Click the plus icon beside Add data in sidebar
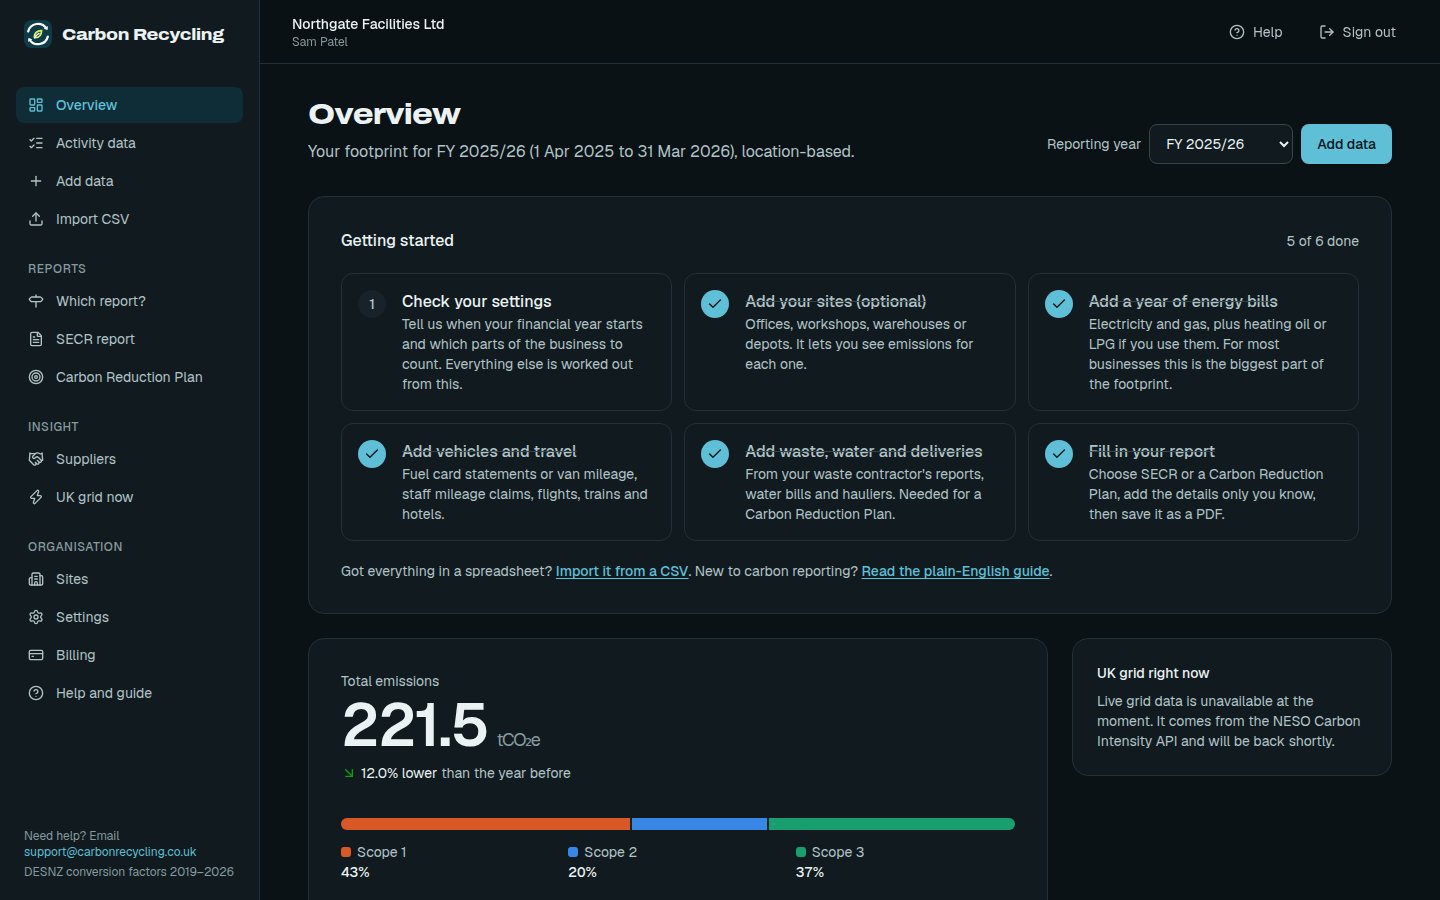 [x=36, y=181]
